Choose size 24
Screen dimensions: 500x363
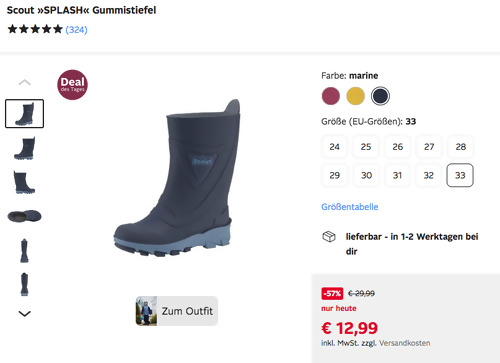pos(334,147)
